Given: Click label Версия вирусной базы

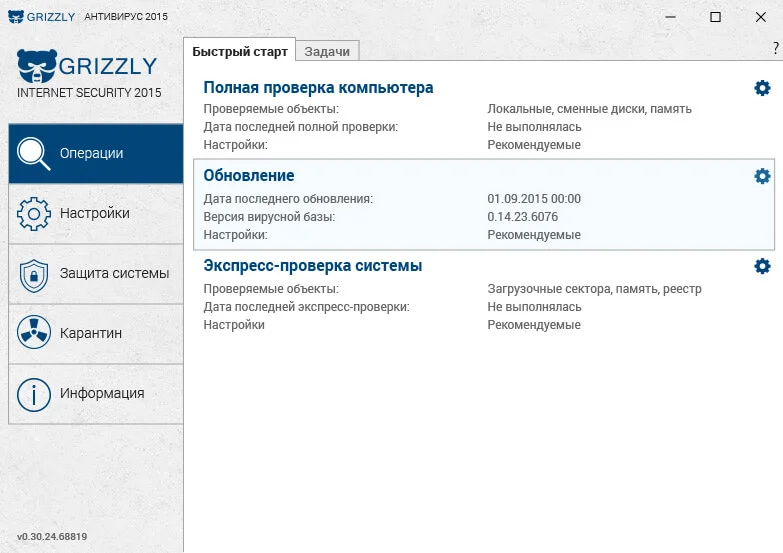Looking at the screenshot, I should pos(269,217).
